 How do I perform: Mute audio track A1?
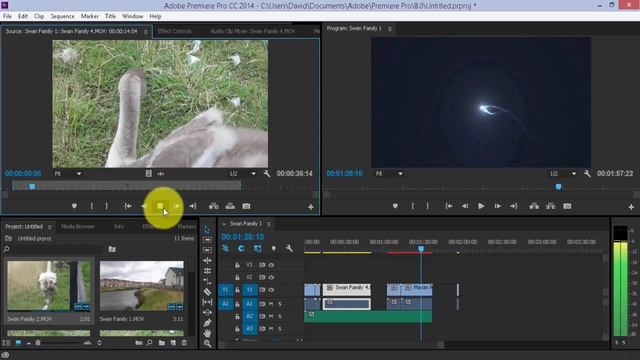(x=271, y=304)
